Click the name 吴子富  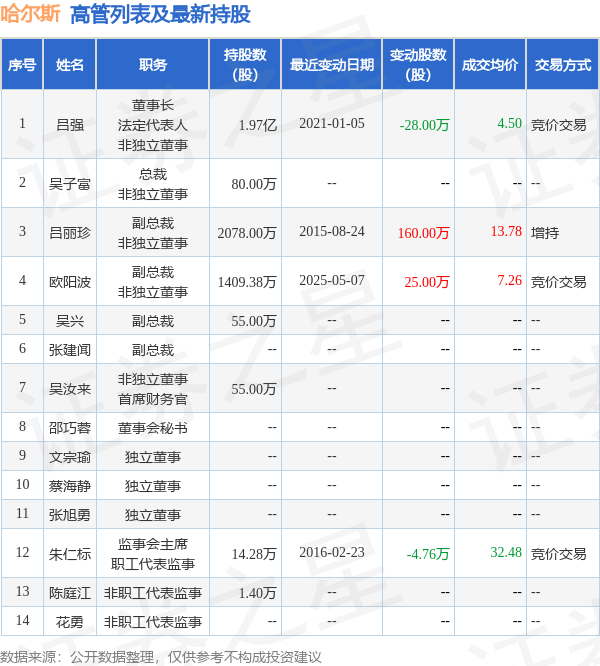tap(70, 184)
